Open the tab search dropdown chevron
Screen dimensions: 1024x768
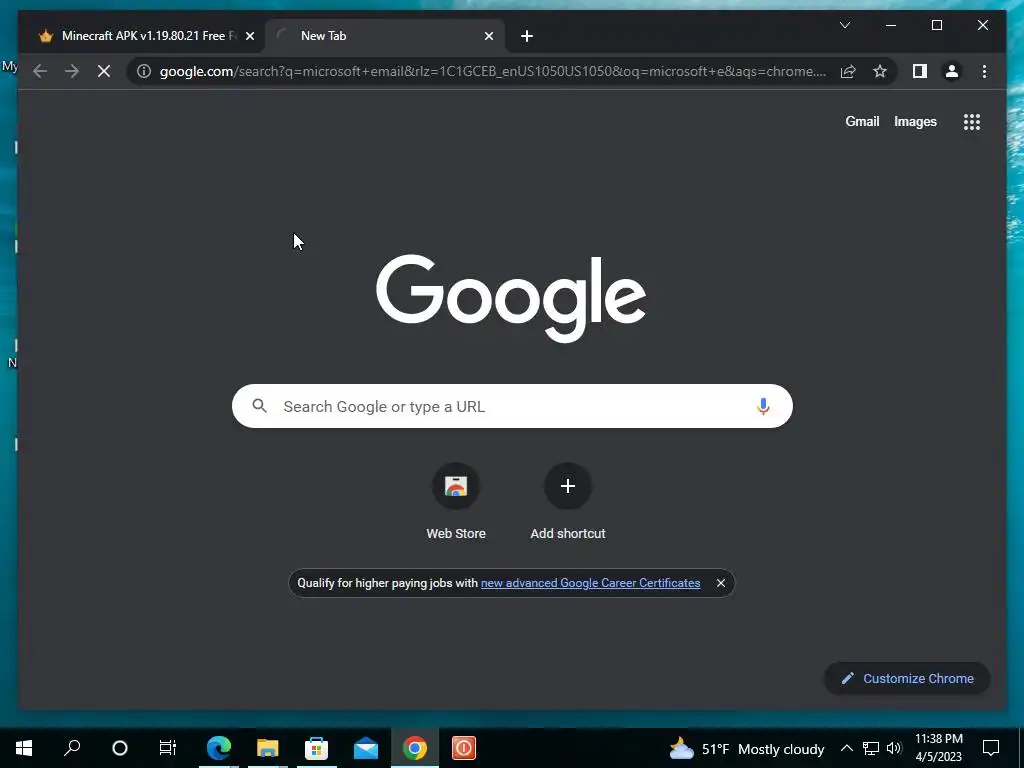tap(844, 25)
